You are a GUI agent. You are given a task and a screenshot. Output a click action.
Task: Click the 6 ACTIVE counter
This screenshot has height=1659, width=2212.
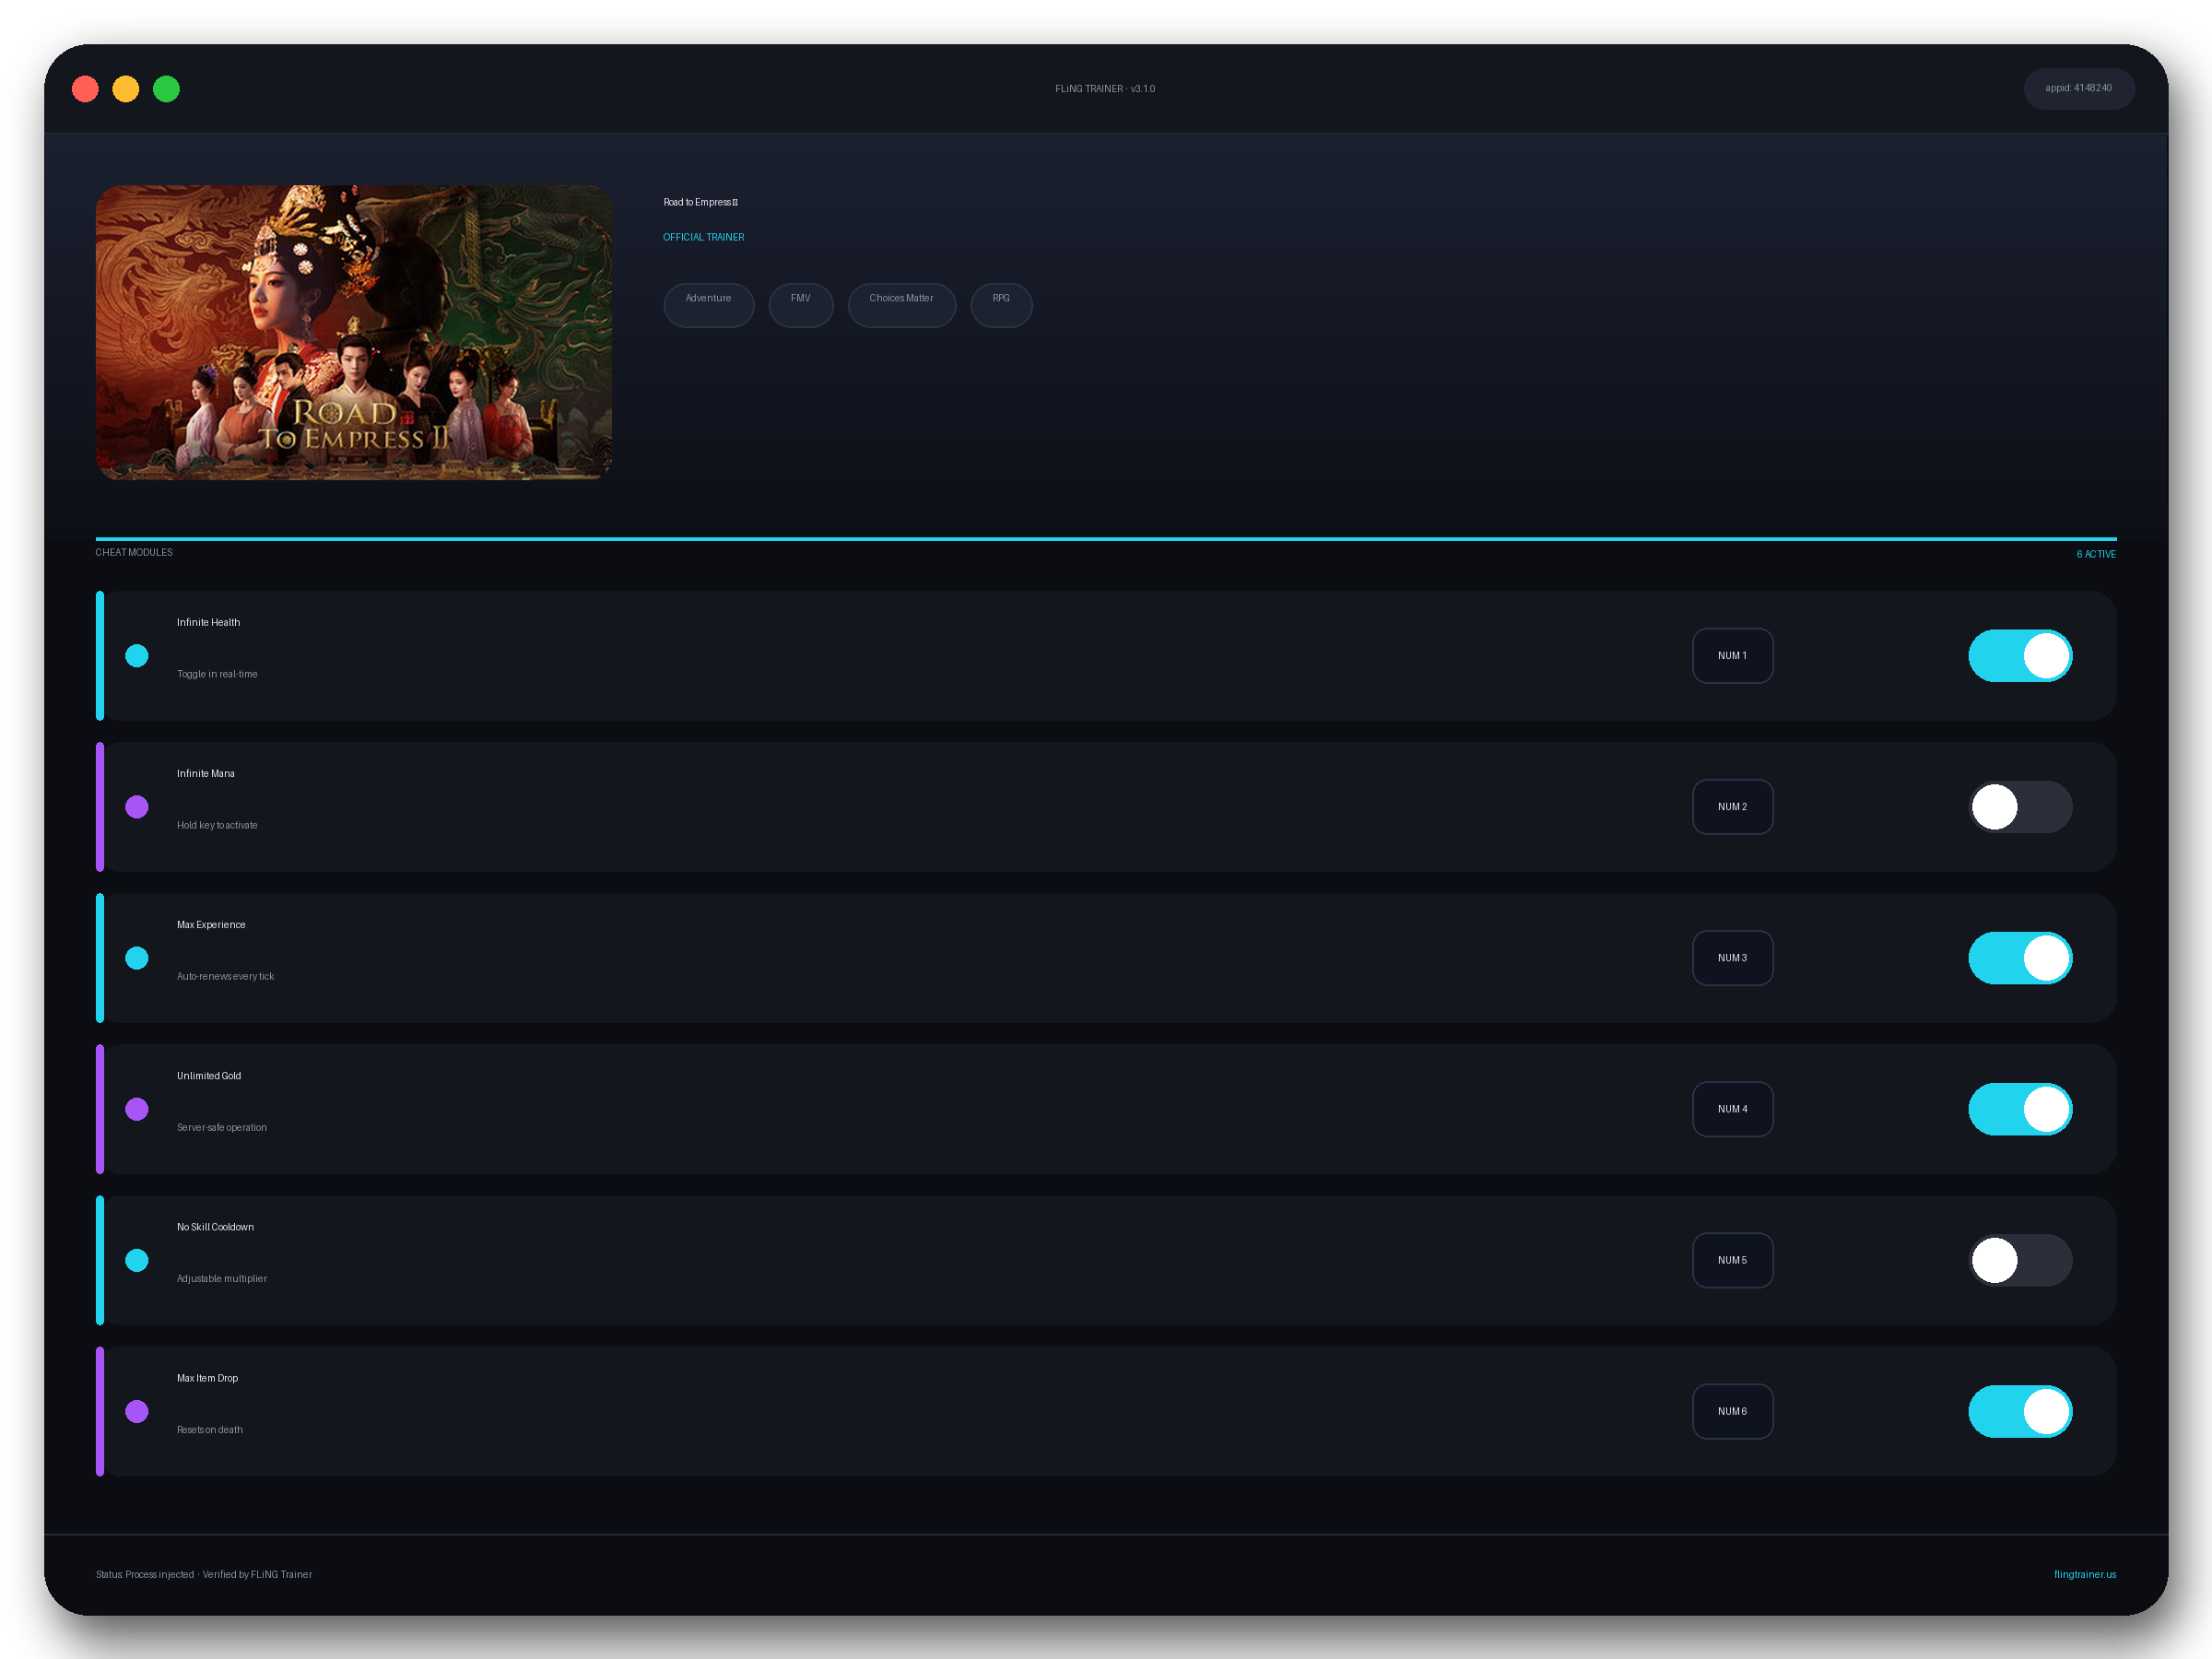(2095, 554)
